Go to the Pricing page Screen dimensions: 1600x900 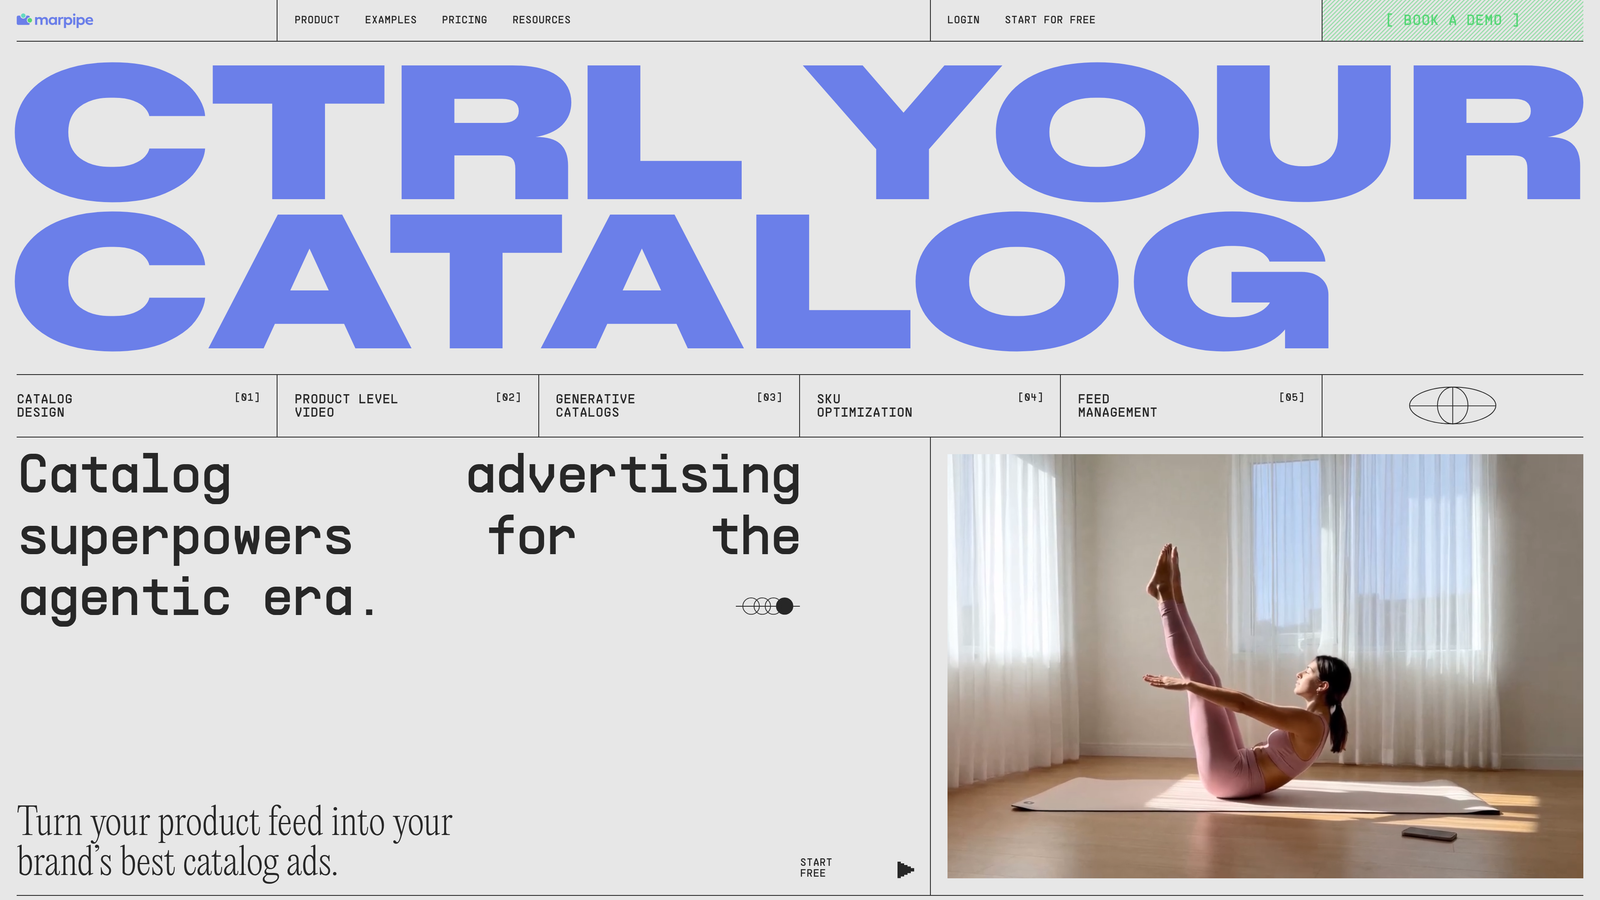click(464, 20)
